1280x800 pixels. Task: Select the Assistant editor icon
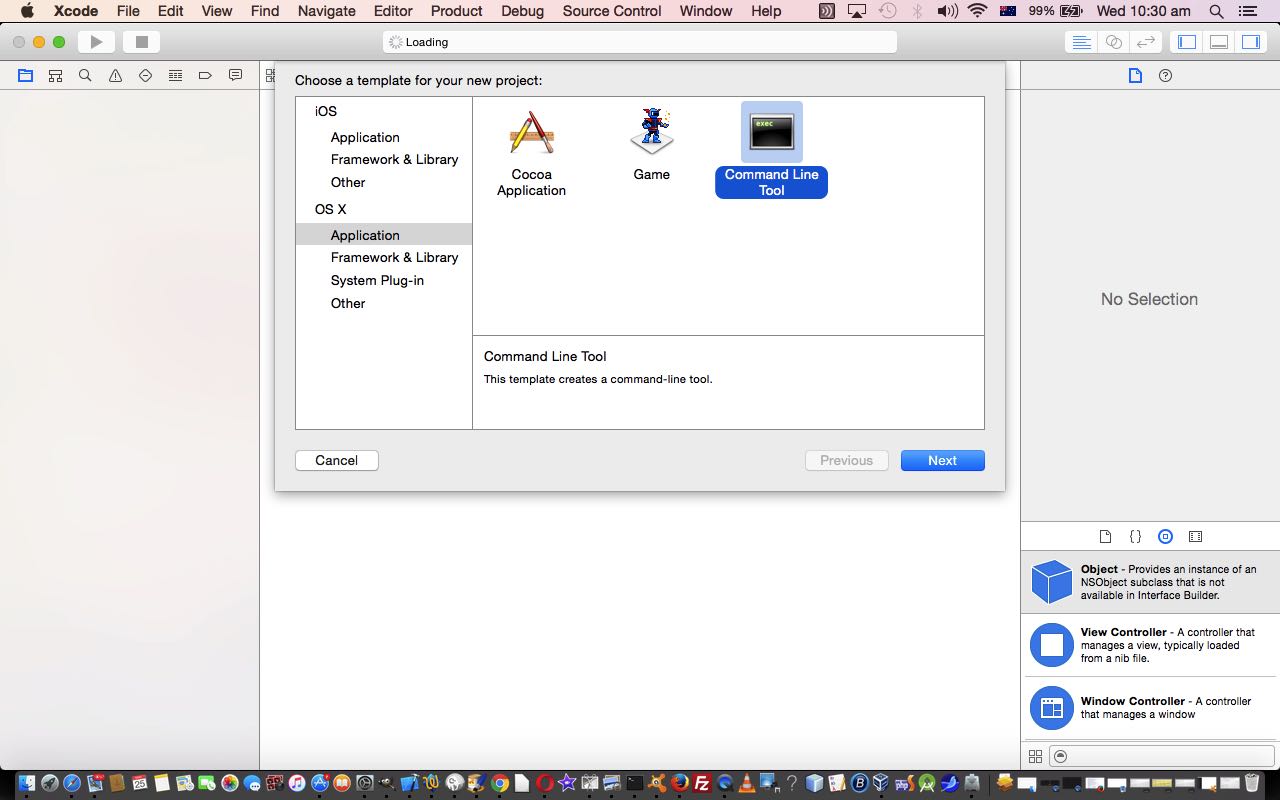click(x=1113, y=42)
